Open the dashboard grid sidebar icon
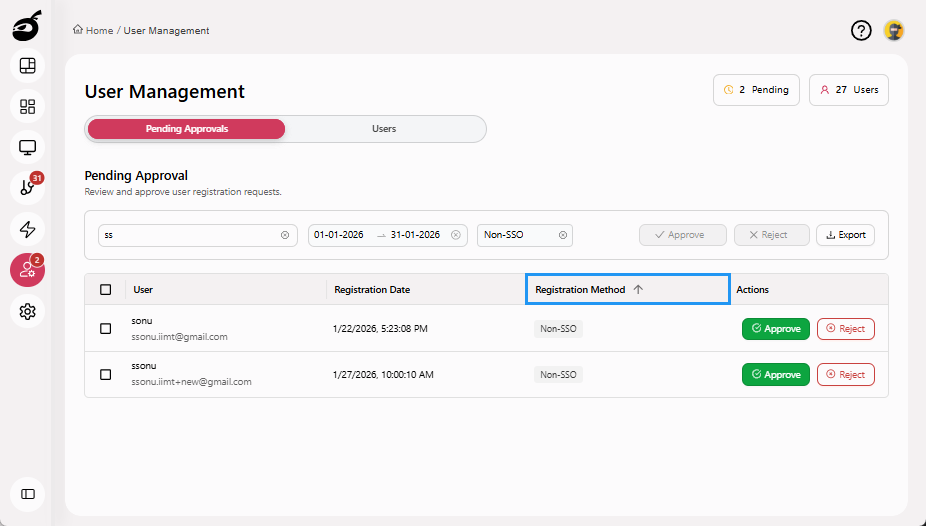Screen dimensions: 926x526 pyautogui.click(x=28, y=106)
